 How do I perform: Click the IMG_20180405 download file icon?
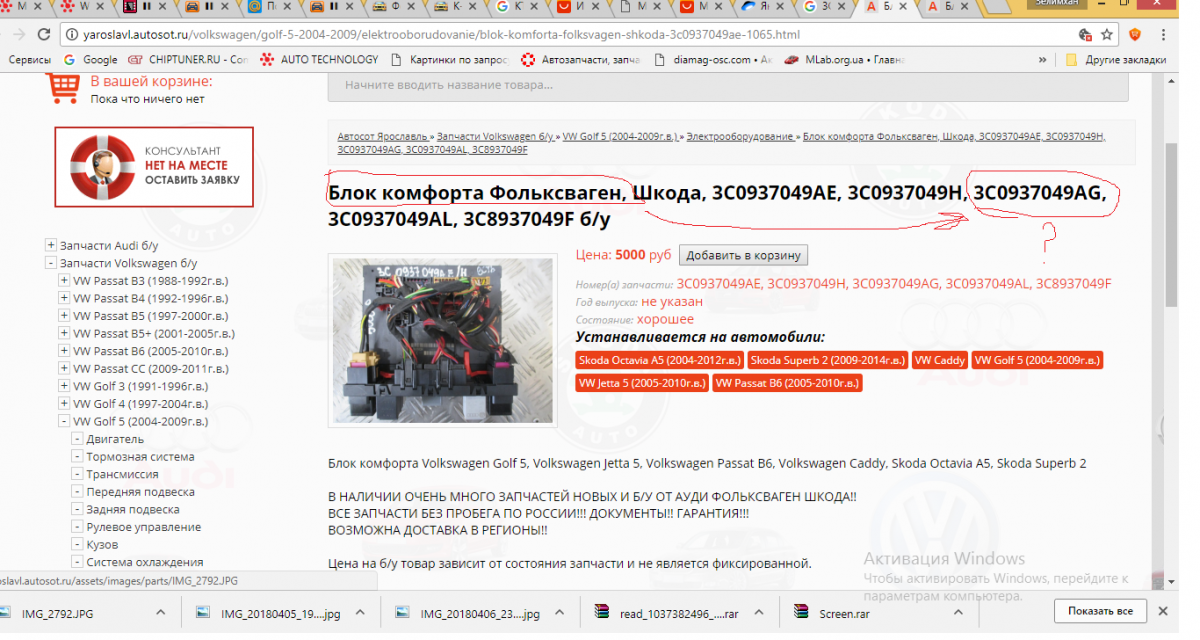point(204,612)
